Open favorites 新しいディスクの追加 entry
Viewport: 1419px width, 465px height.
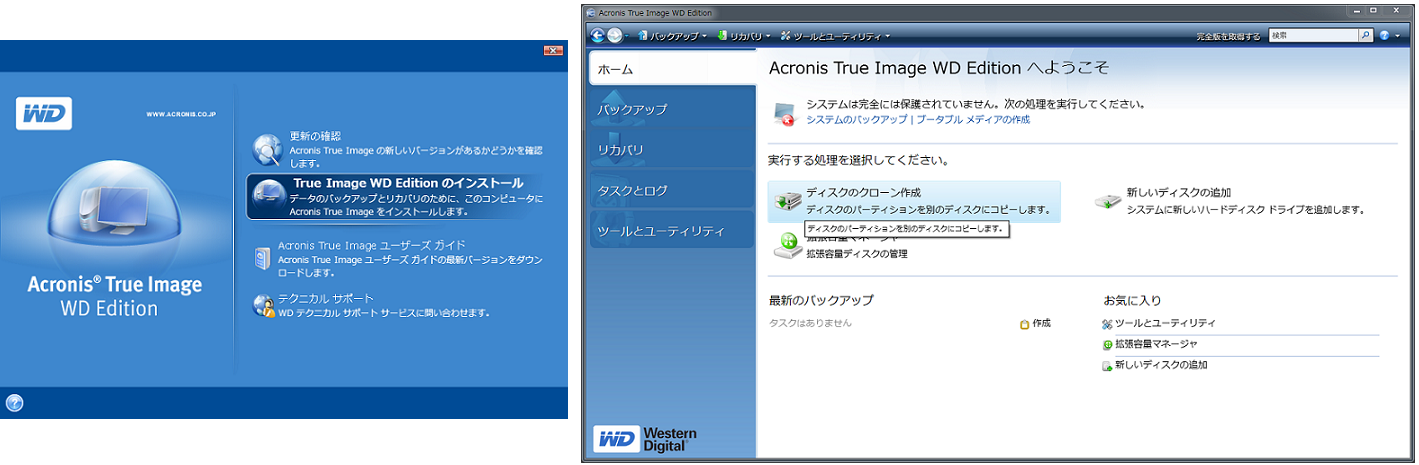[1162, 365]
